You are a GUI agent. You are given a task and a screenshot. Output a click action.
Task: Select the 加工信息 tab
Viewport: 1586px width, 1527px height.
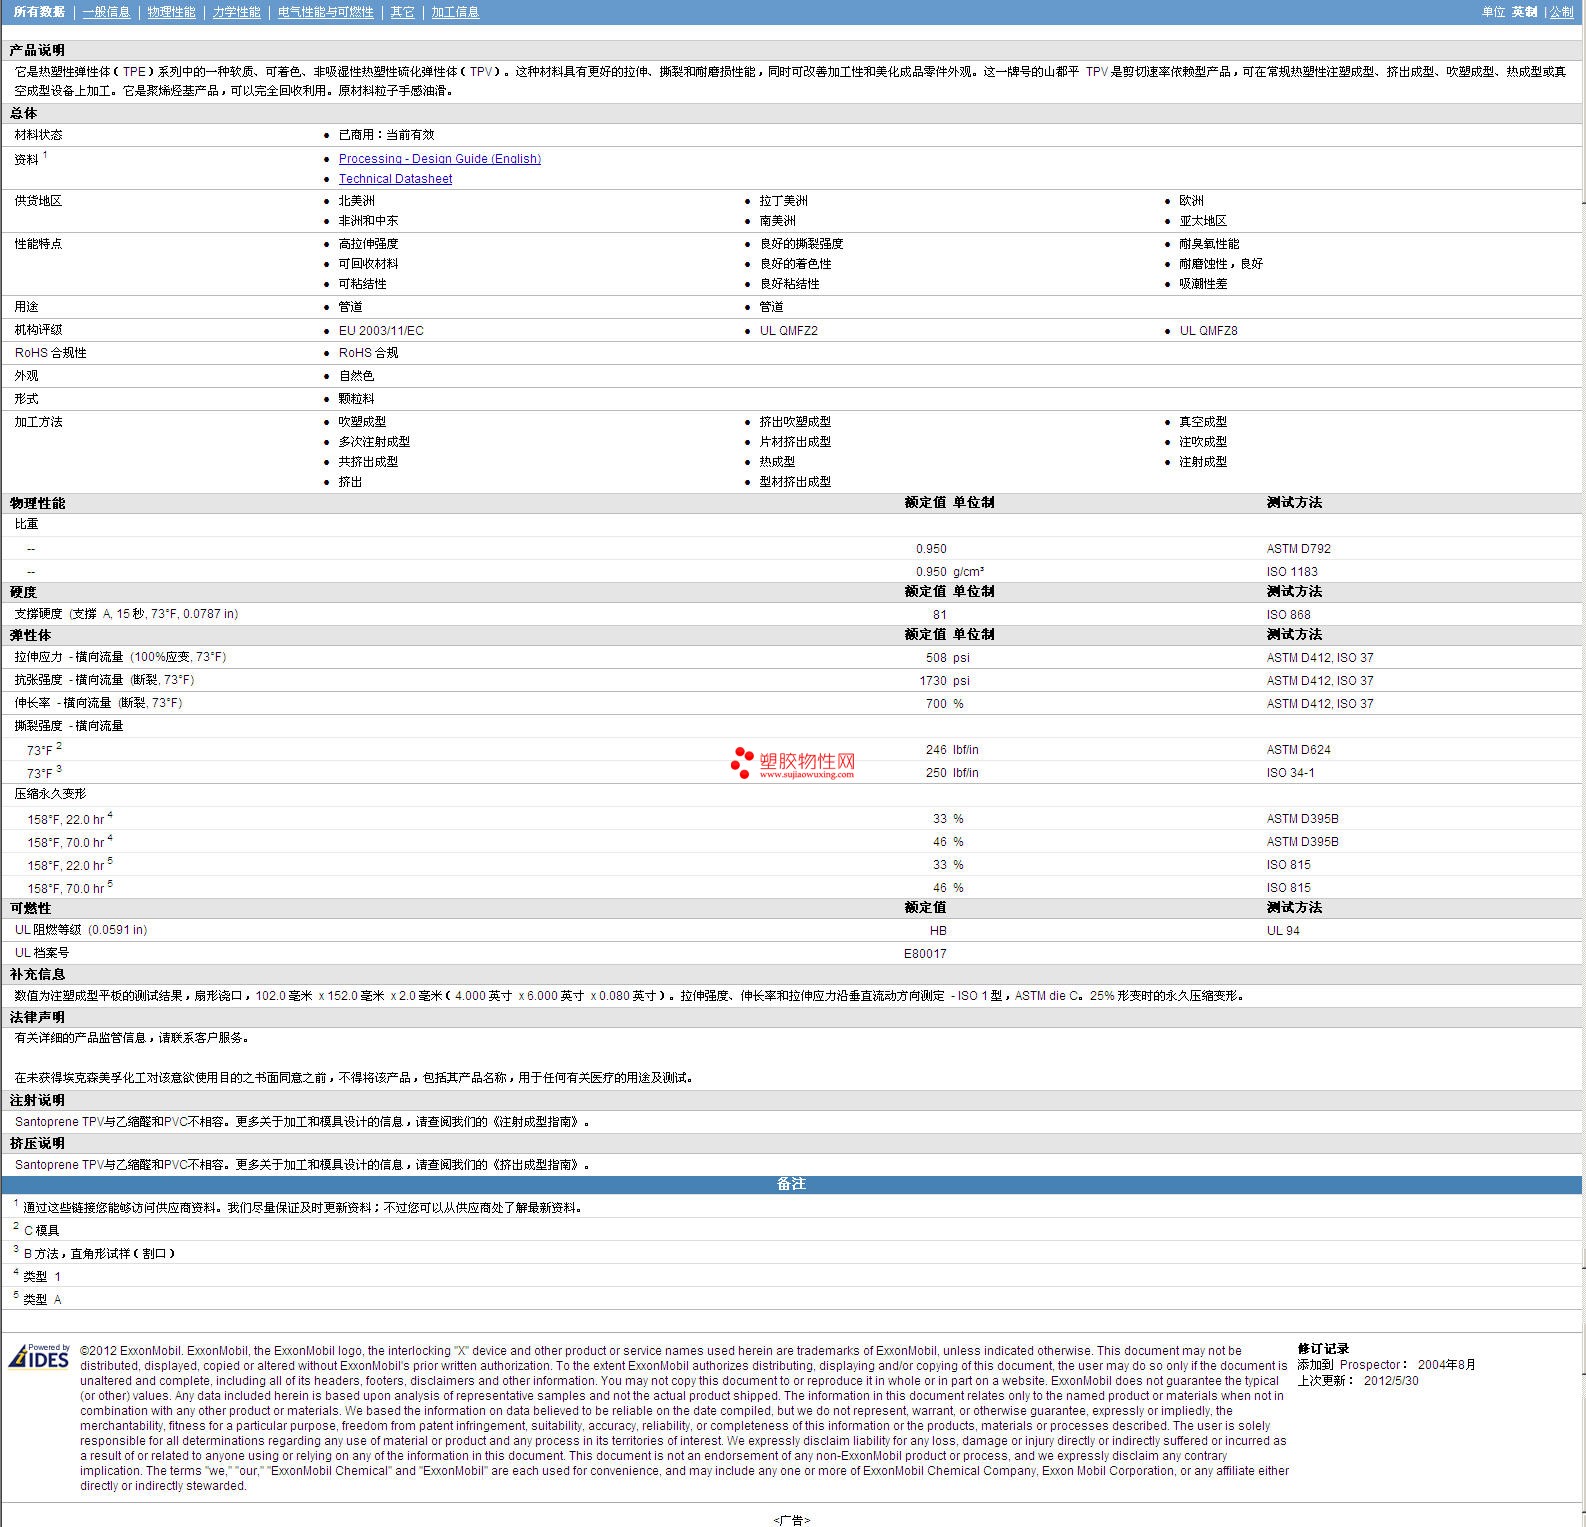click(x=455, y=12)
